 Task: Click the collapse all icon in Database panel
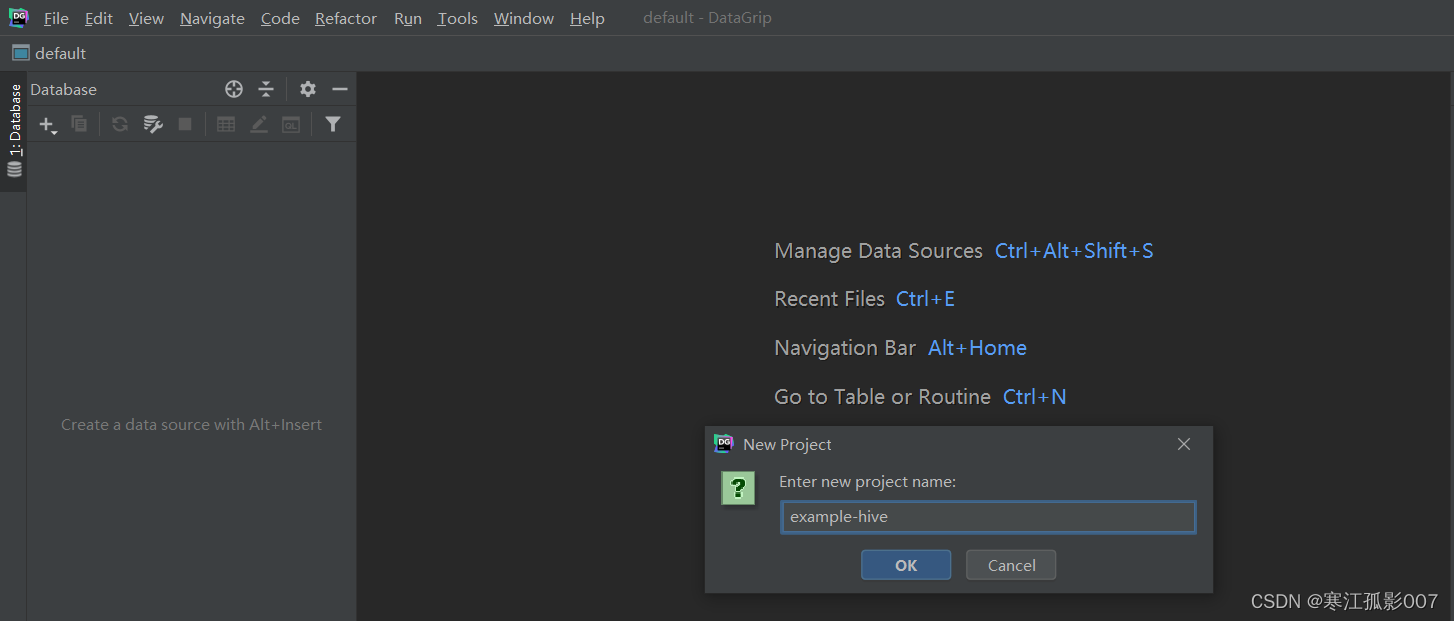(x=266, y=89)
